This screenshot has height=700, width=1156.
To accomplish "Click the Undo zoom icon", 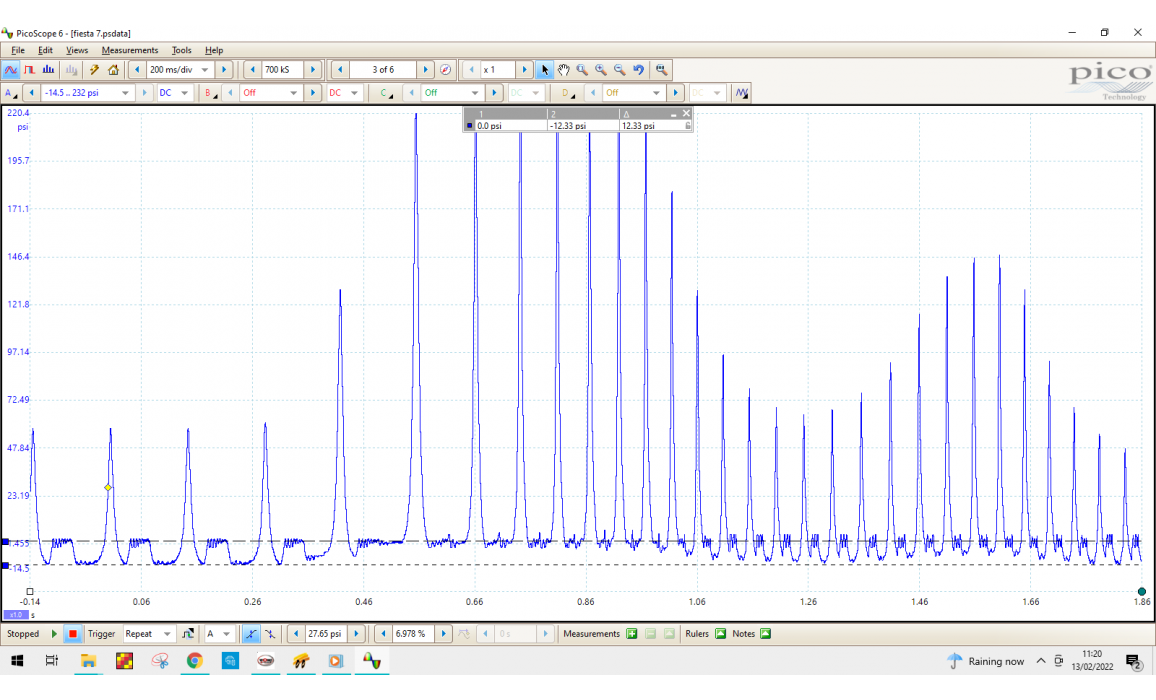I will 638,70.
